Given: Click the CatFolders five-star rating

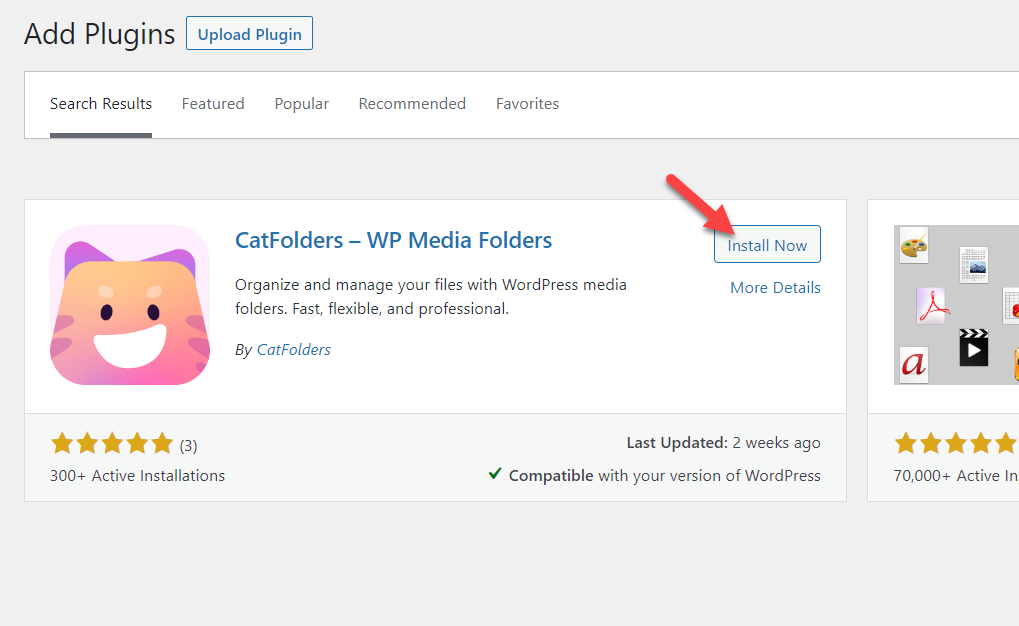Looking at the screenshot, I should [112, 444].
